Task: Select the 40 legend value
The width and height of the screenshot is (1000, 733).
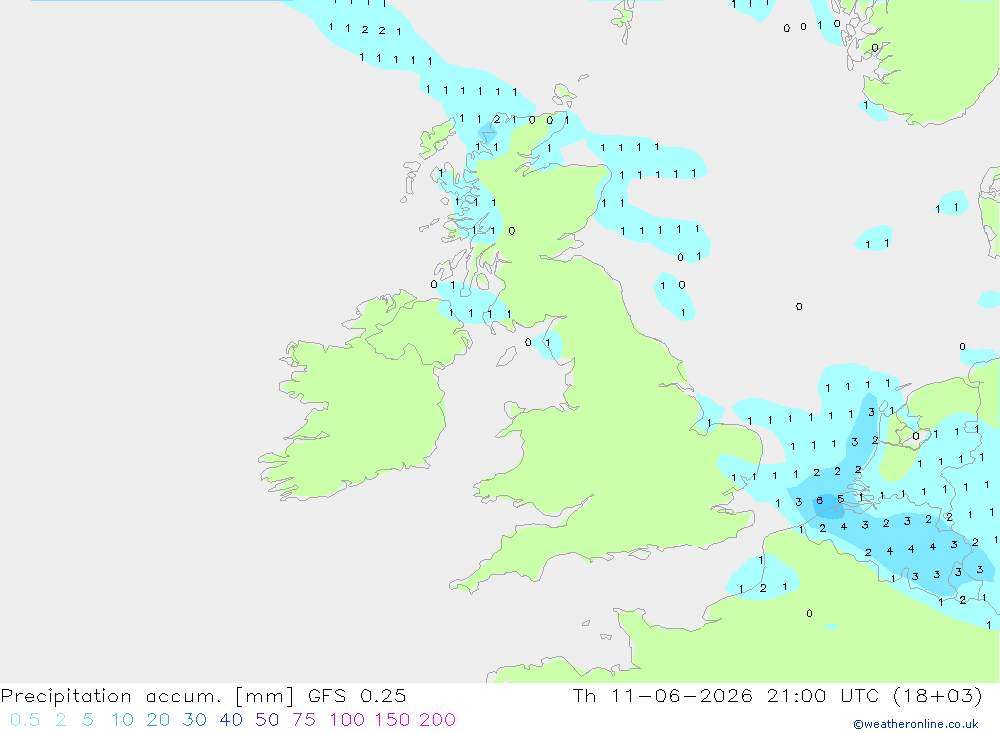Action: [231, 720]
